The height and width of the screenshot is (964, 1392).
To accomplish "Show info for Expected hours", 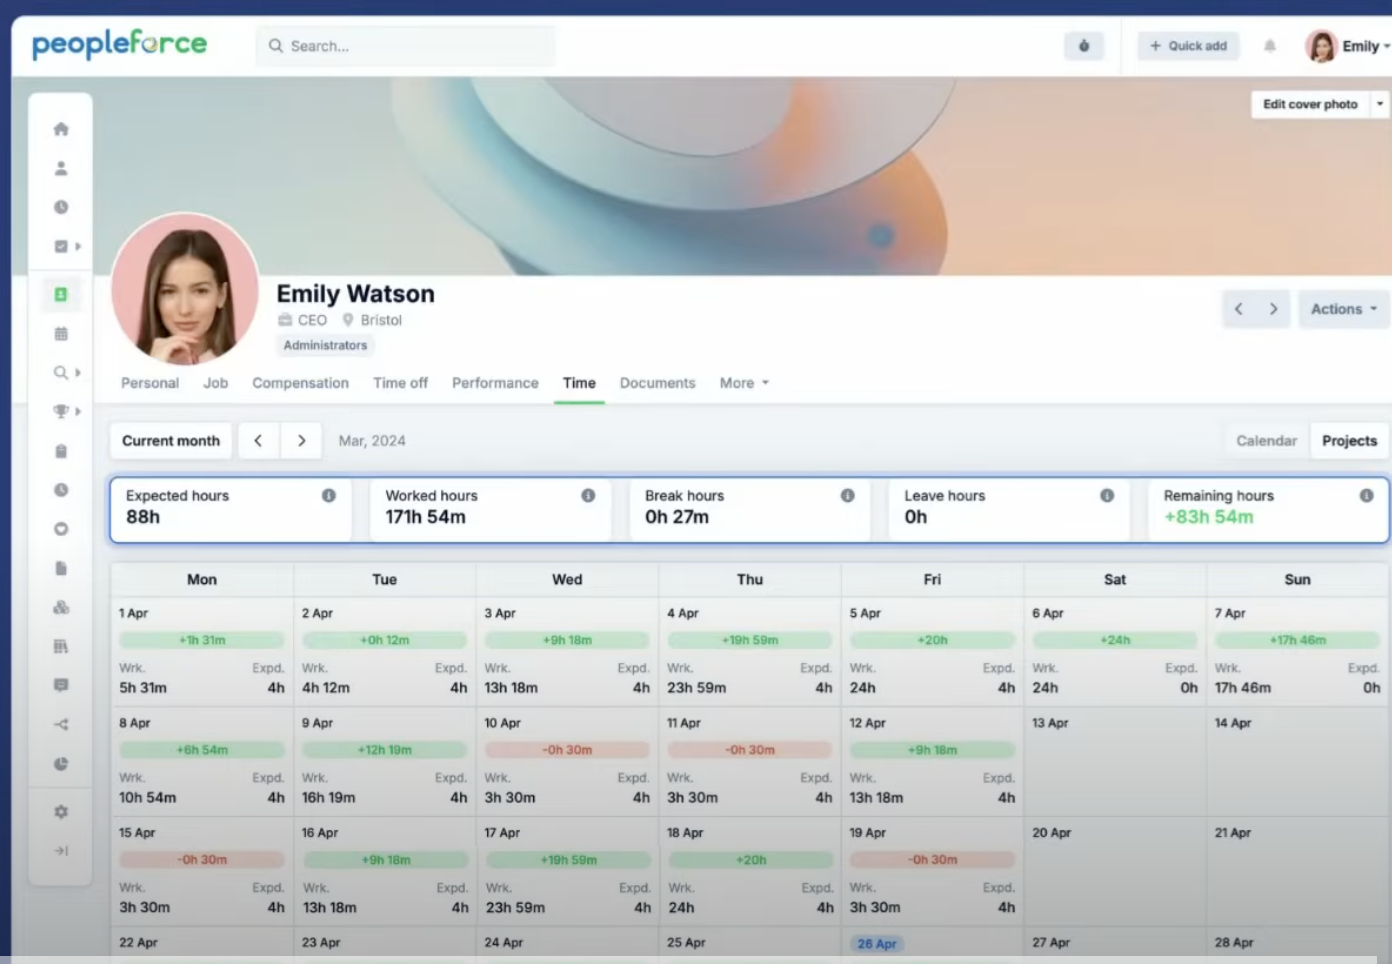I will point(328,496).
